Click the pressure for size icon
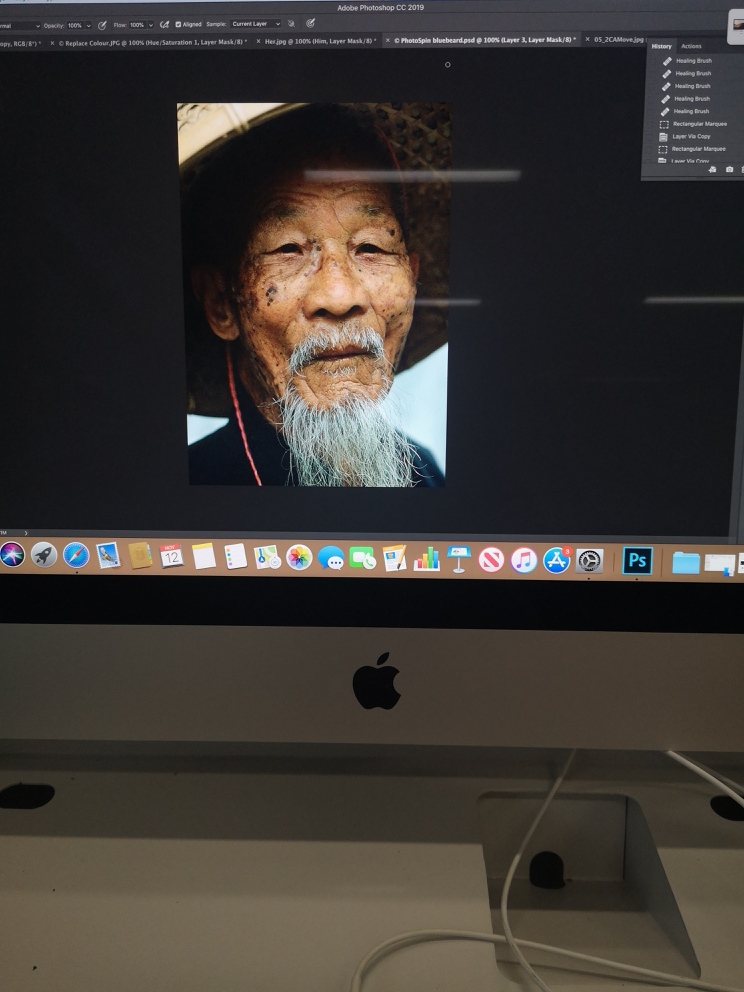 310,22
